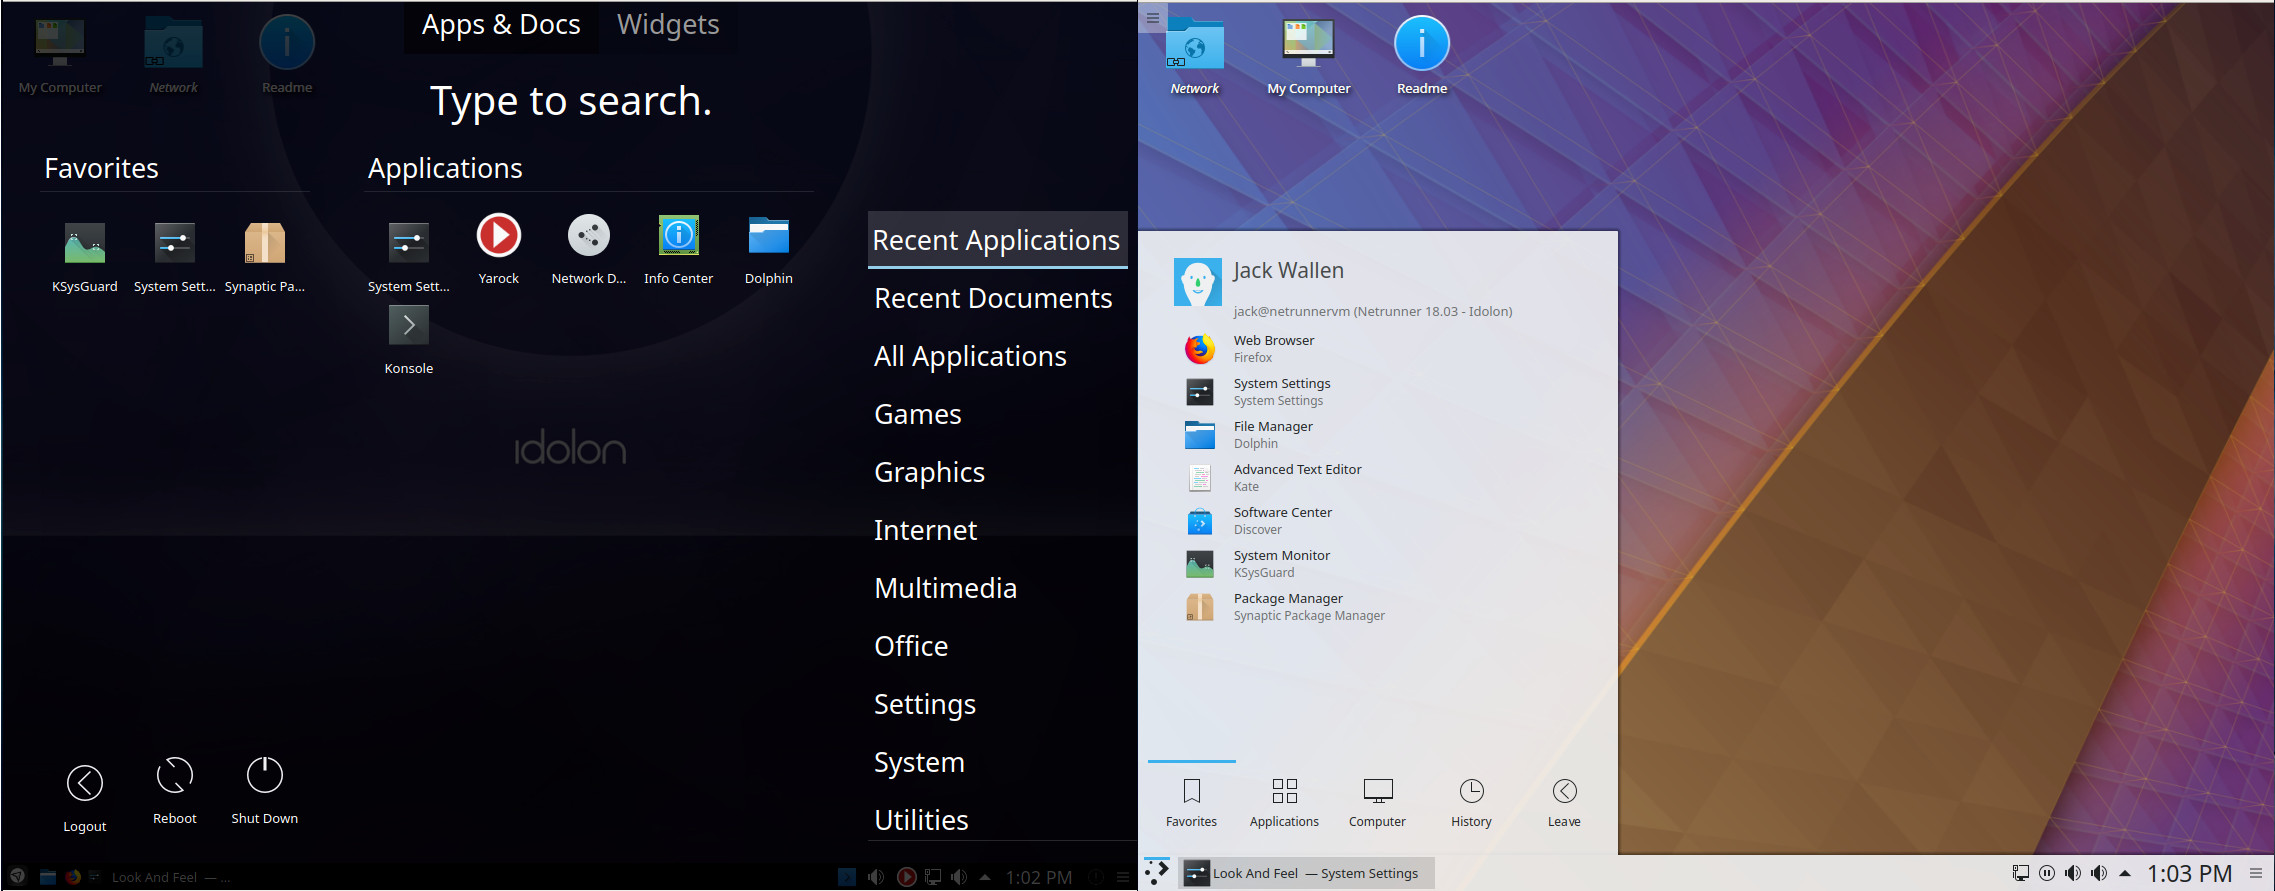Viewport: 2275px width, 891px height.
Task: Launch System Settings under dashboard Favorites heading
Action: 175,257
